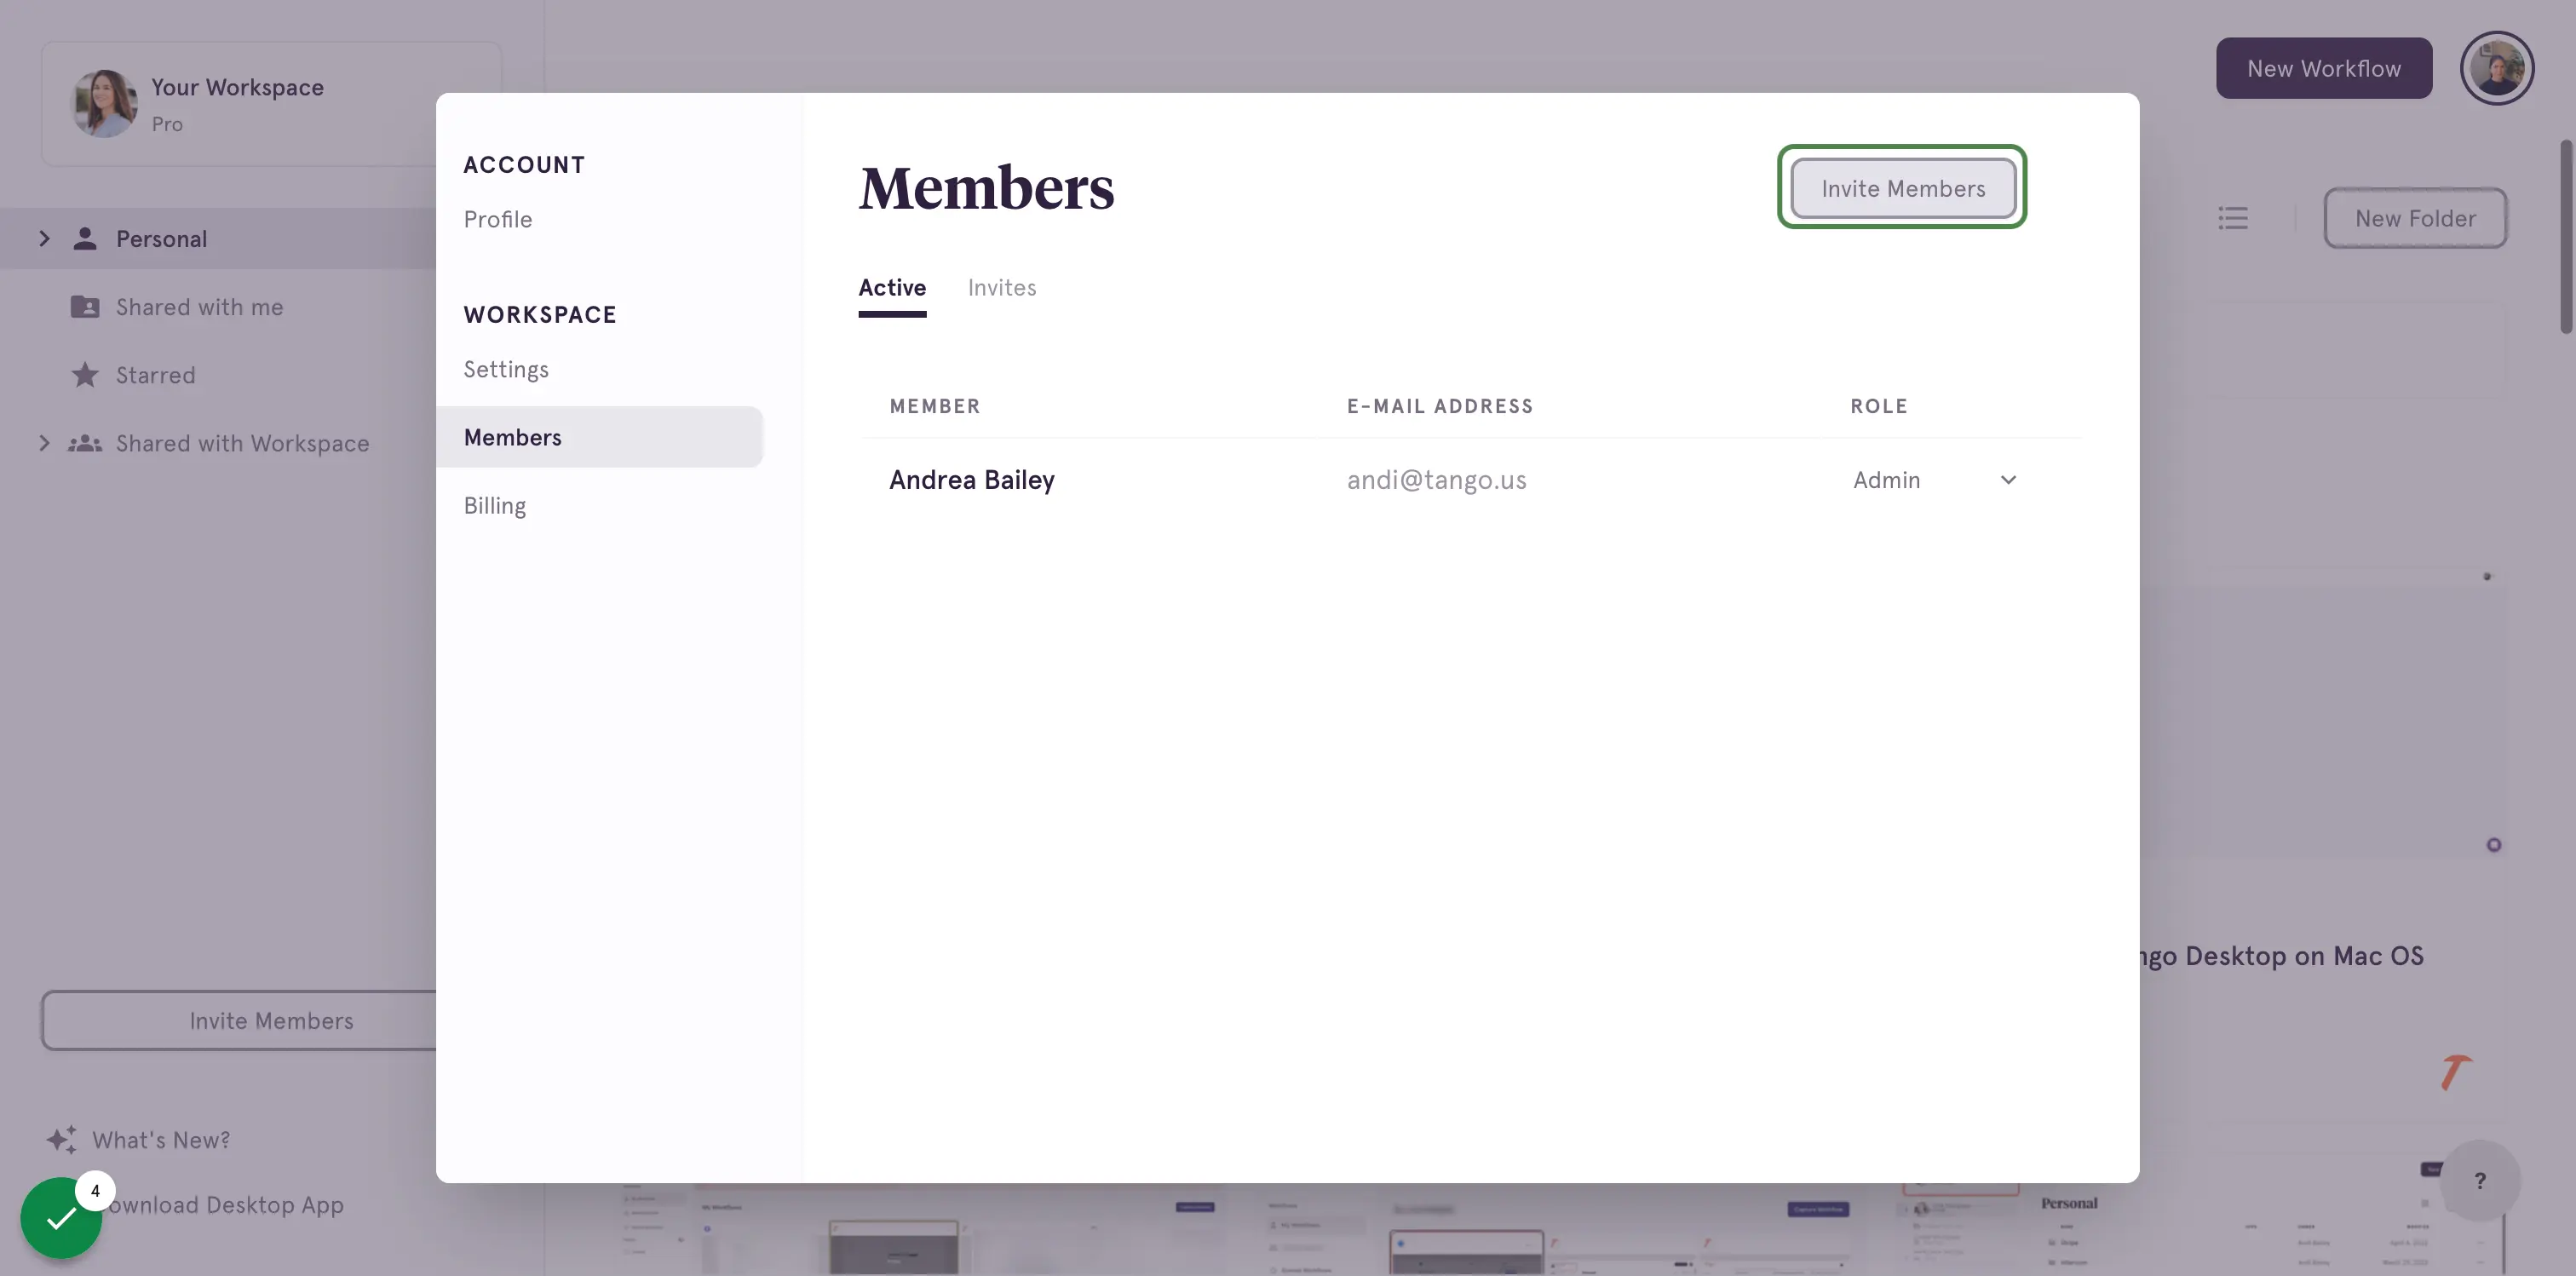Open the green checklist badge

click(61, 1217)
